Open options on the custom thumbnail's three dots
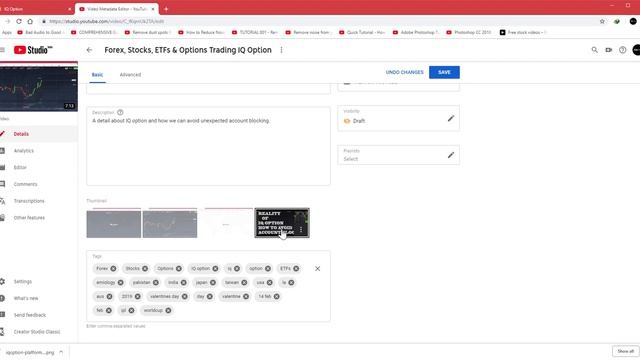The height and width of the screenshot is (360, 640). click(x=301, y=230)
